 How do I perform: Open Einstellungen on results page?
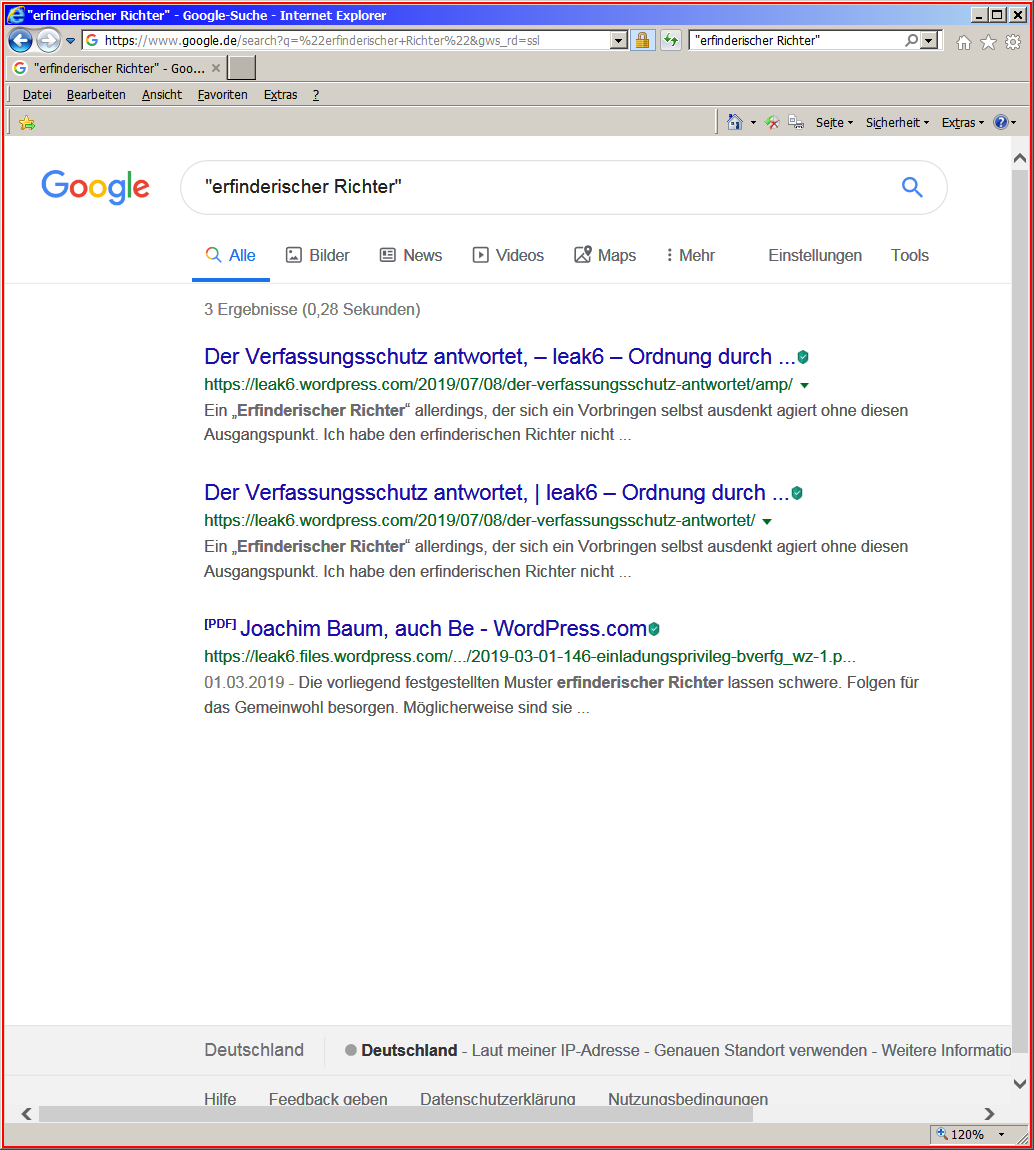(x=815, y=255)
